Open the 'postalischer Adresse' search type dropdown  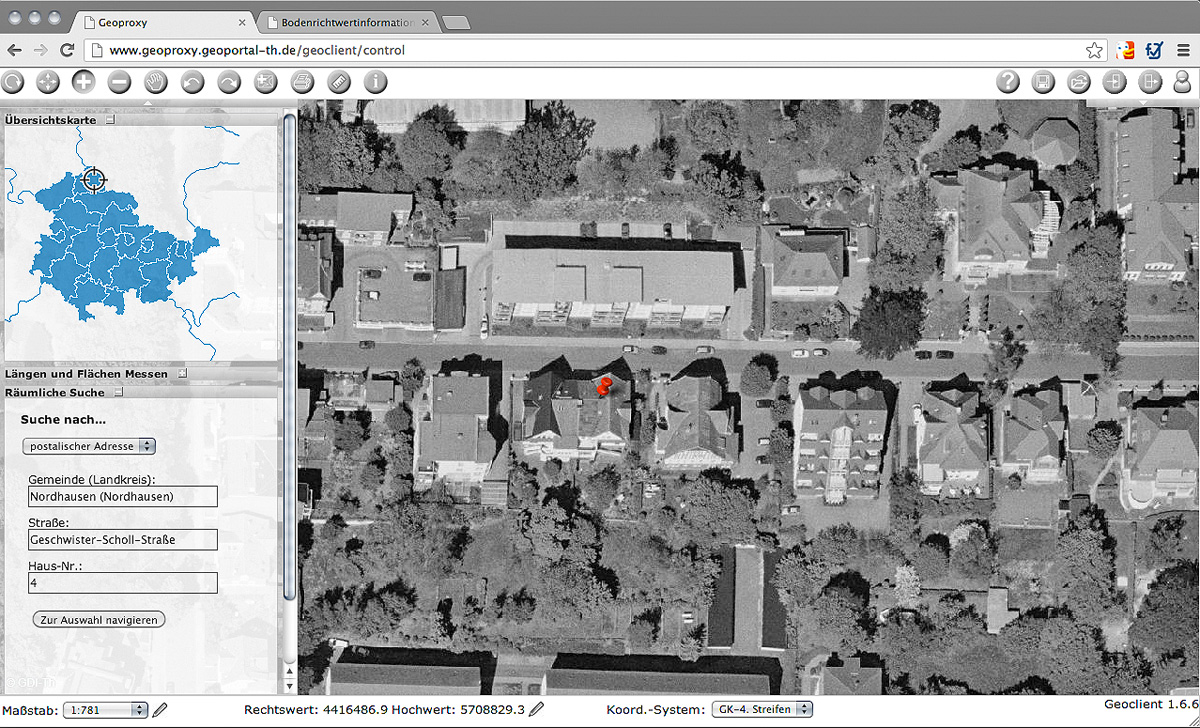[x=89, y=446]
